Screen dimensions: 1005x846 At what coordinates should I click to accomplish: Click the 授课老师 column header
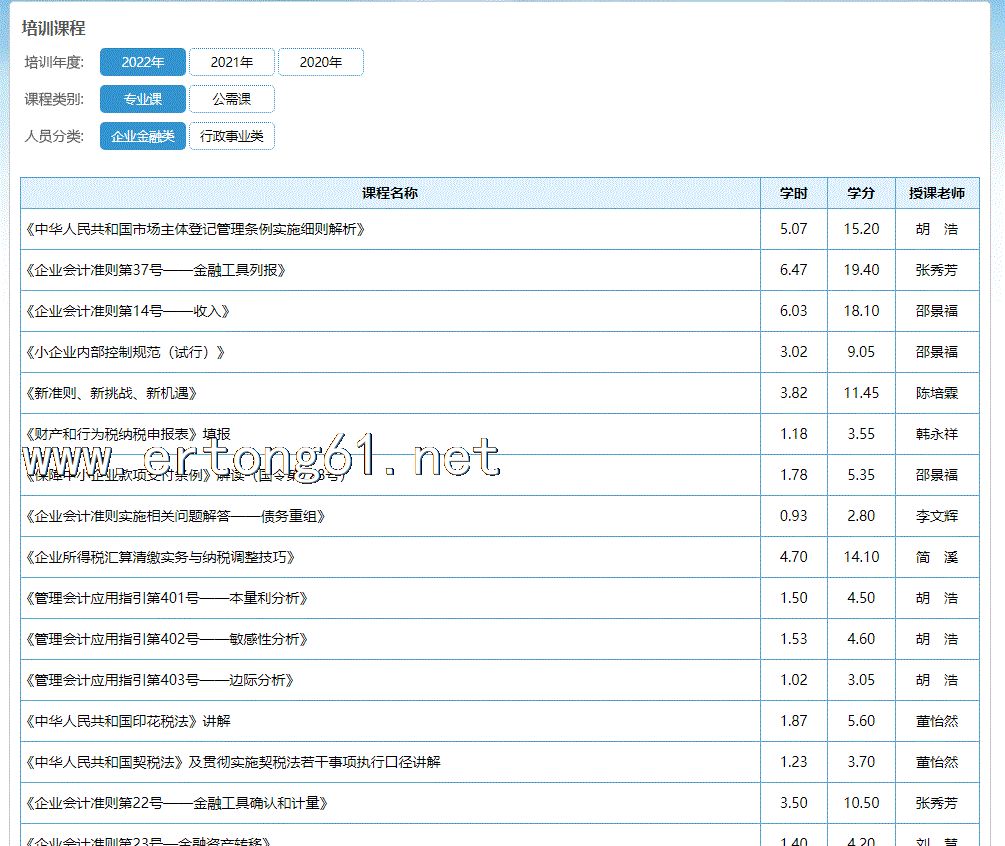coord(936,193)
